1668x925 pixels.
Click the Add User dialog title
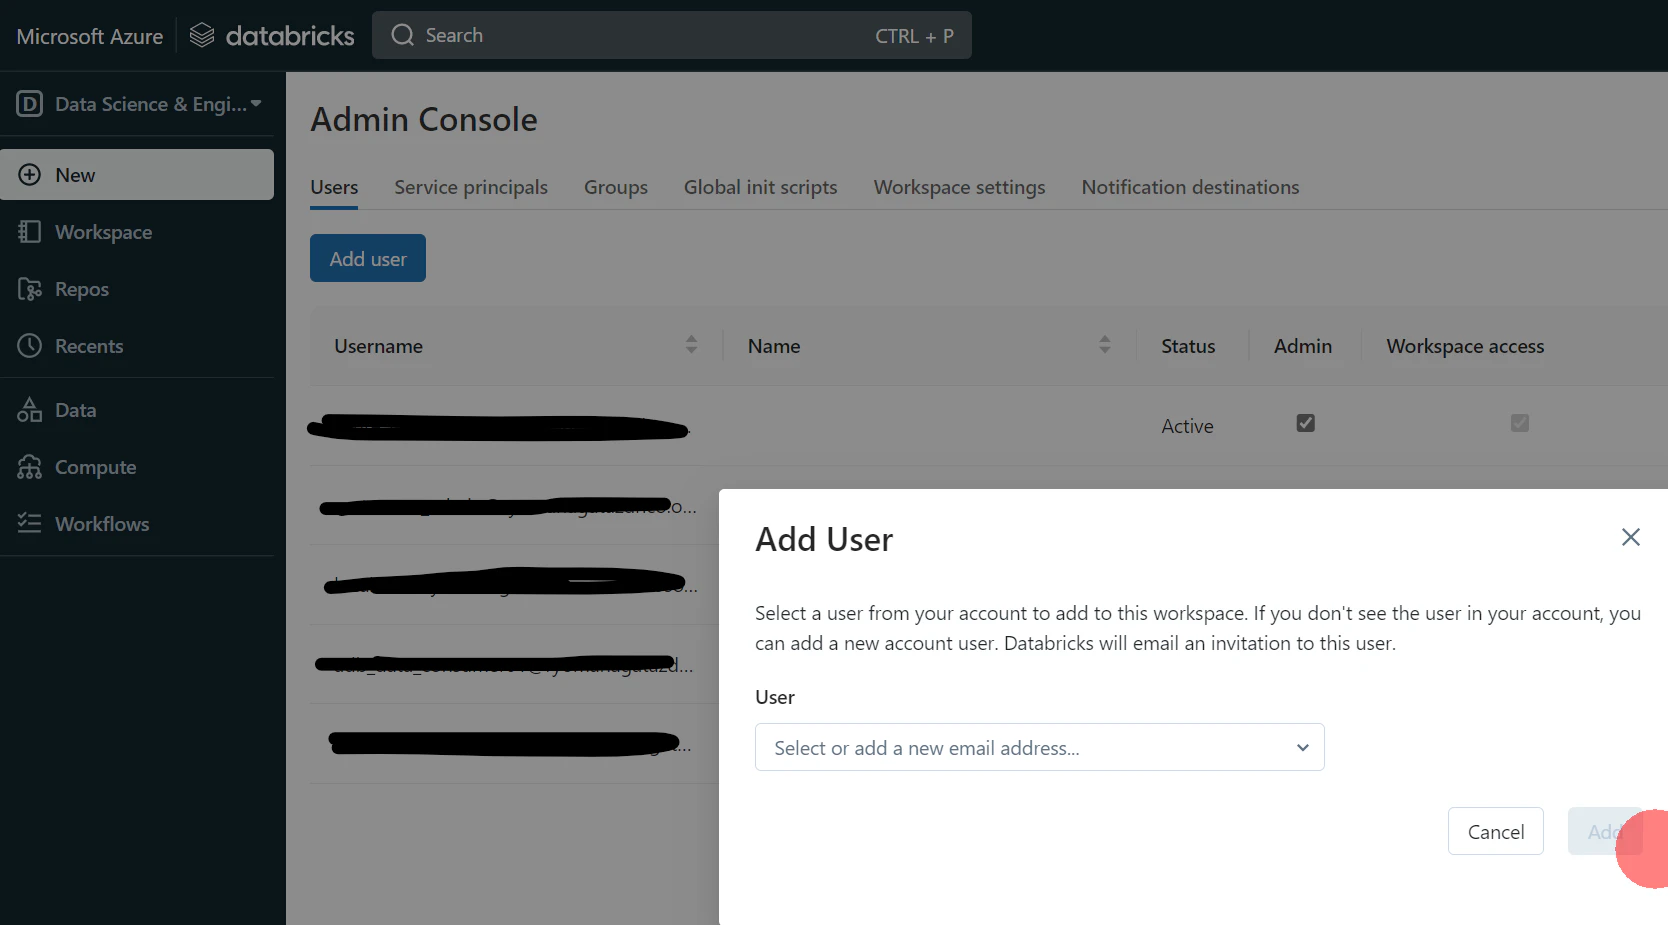[x=824, y=540]
